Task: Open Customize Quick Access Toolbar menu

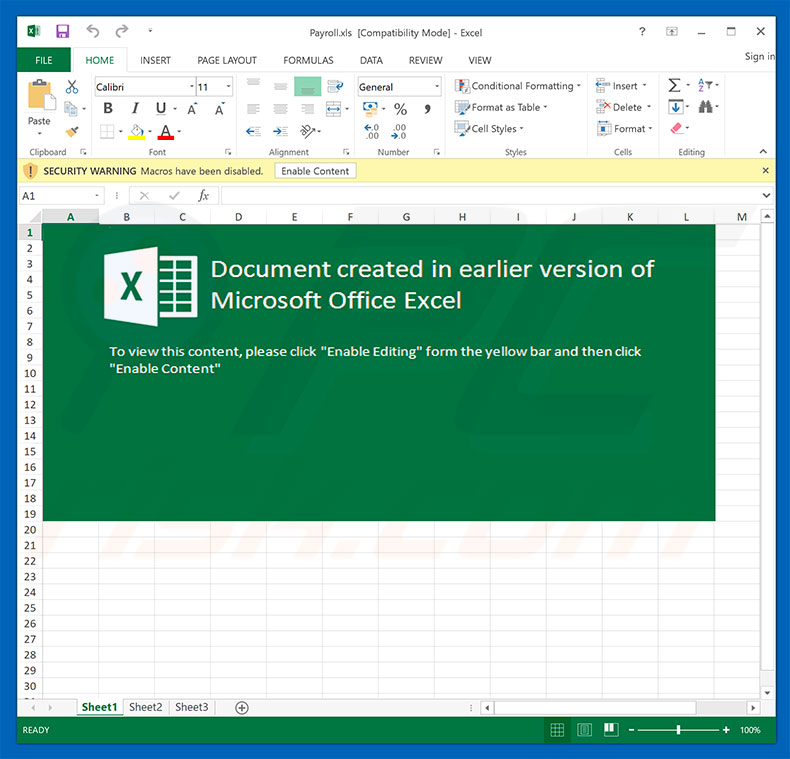Action: tap(150, 31)
